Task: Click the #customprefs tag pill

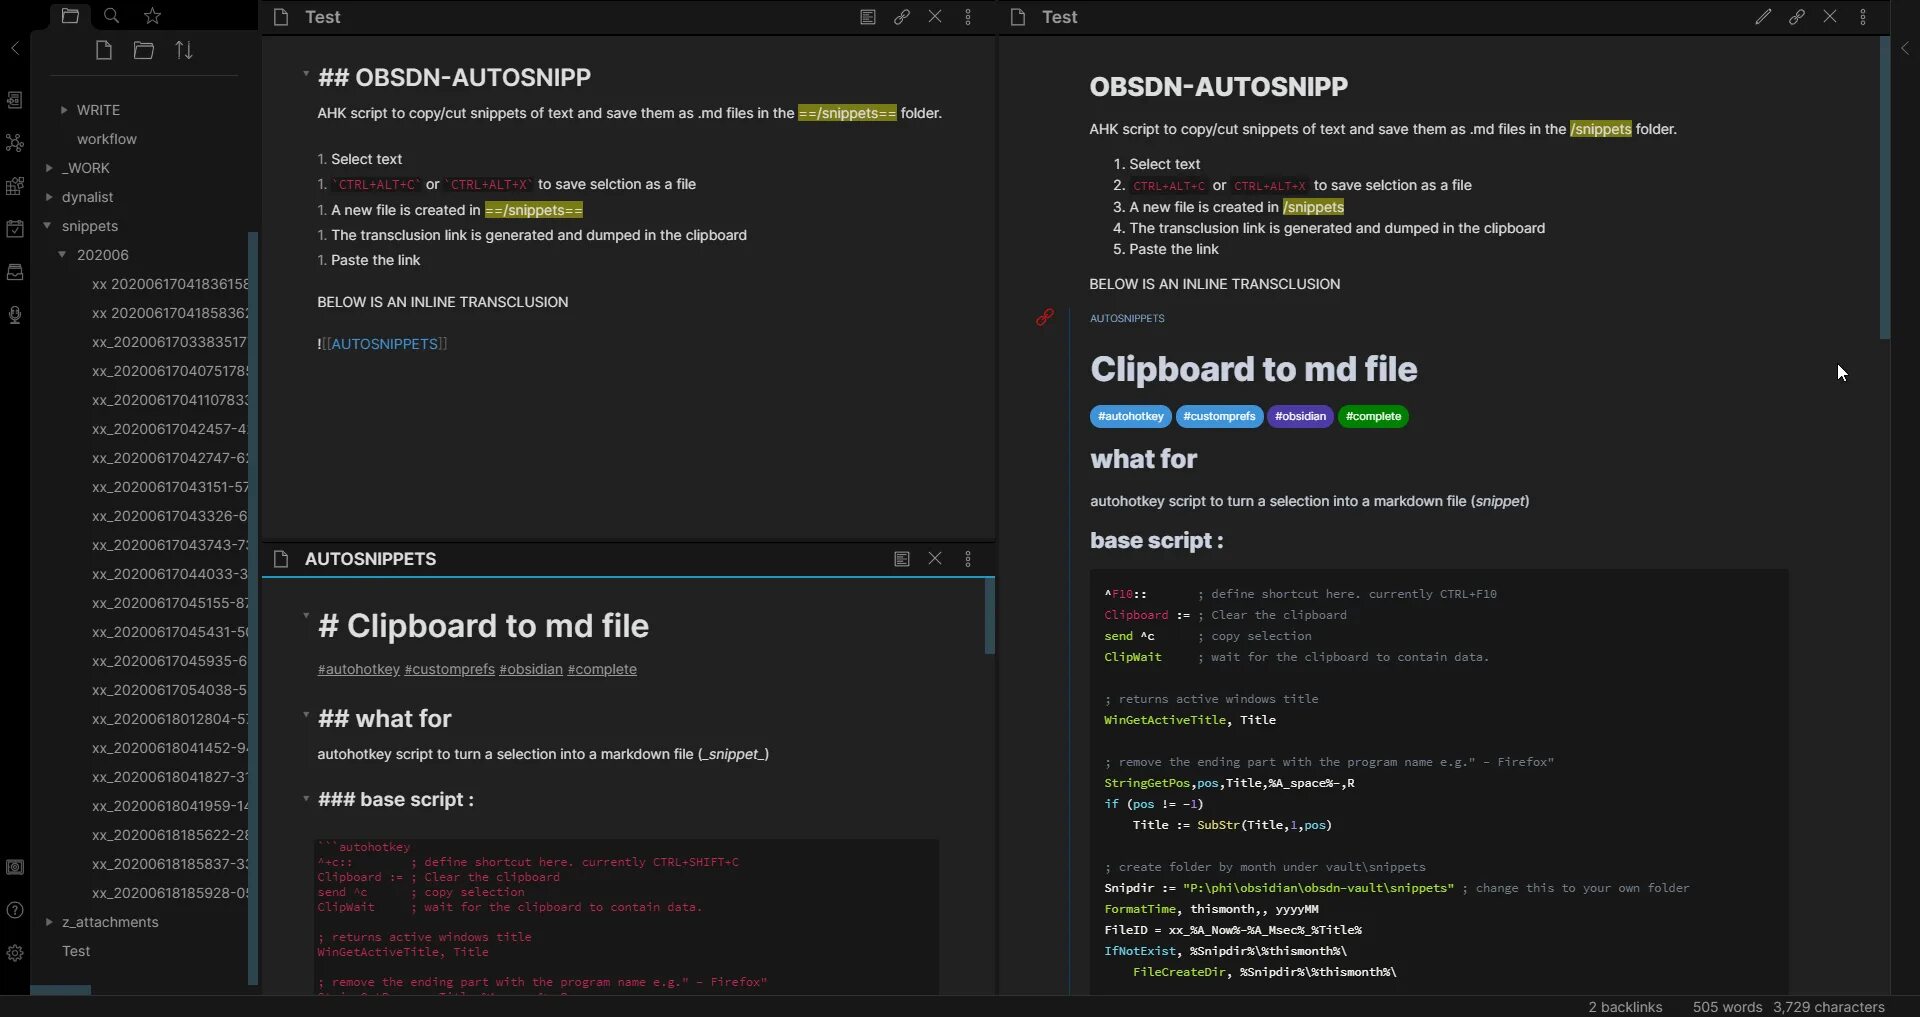Action: (1219, 416)
